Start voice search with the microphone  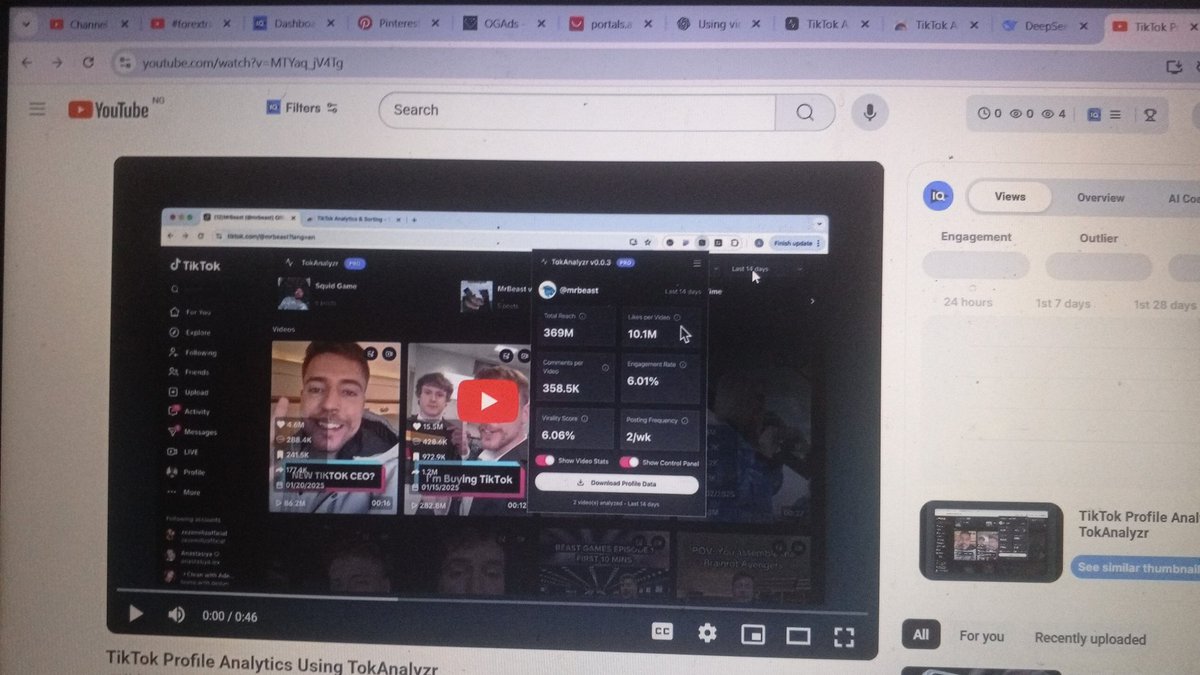coord(870,113)
